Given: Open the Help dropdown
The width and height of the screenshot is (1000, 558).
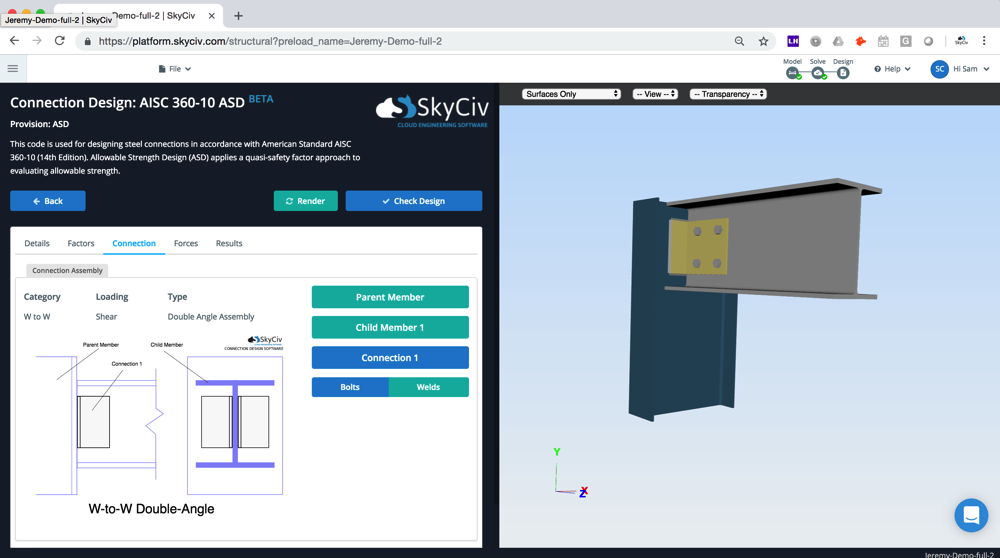Looking at the screenshot, I should pos(892,69).
